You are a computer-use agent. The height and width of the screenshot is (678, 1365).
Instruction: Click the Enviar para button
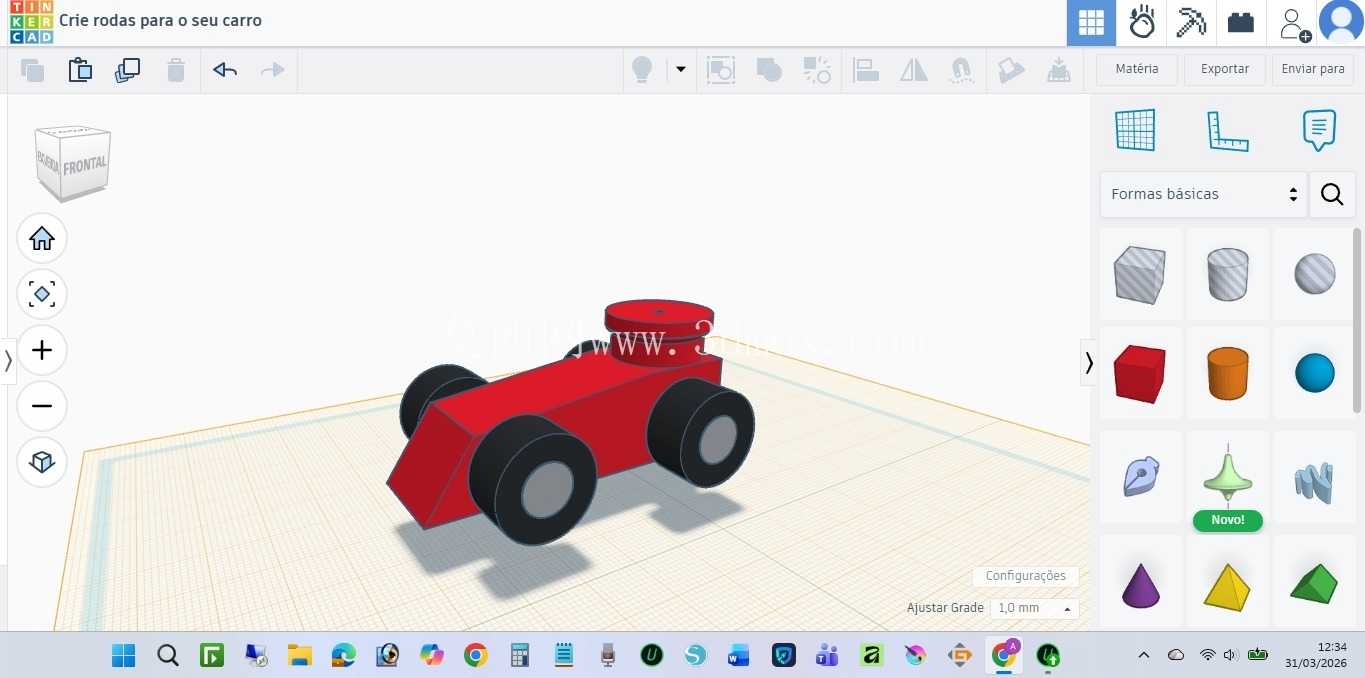[1313, 69]
